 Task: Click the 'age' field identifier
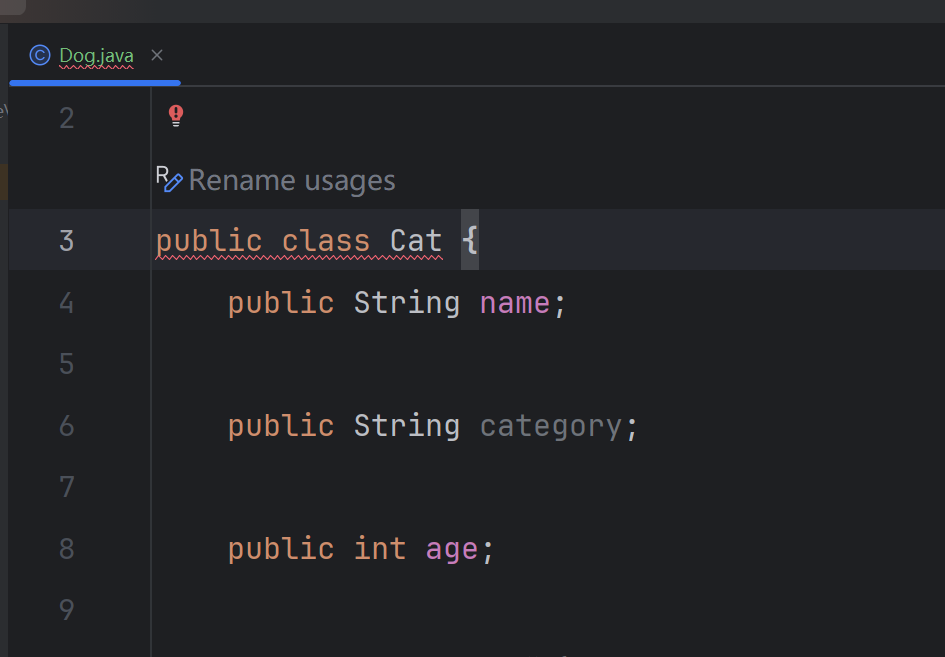point(452,551)
